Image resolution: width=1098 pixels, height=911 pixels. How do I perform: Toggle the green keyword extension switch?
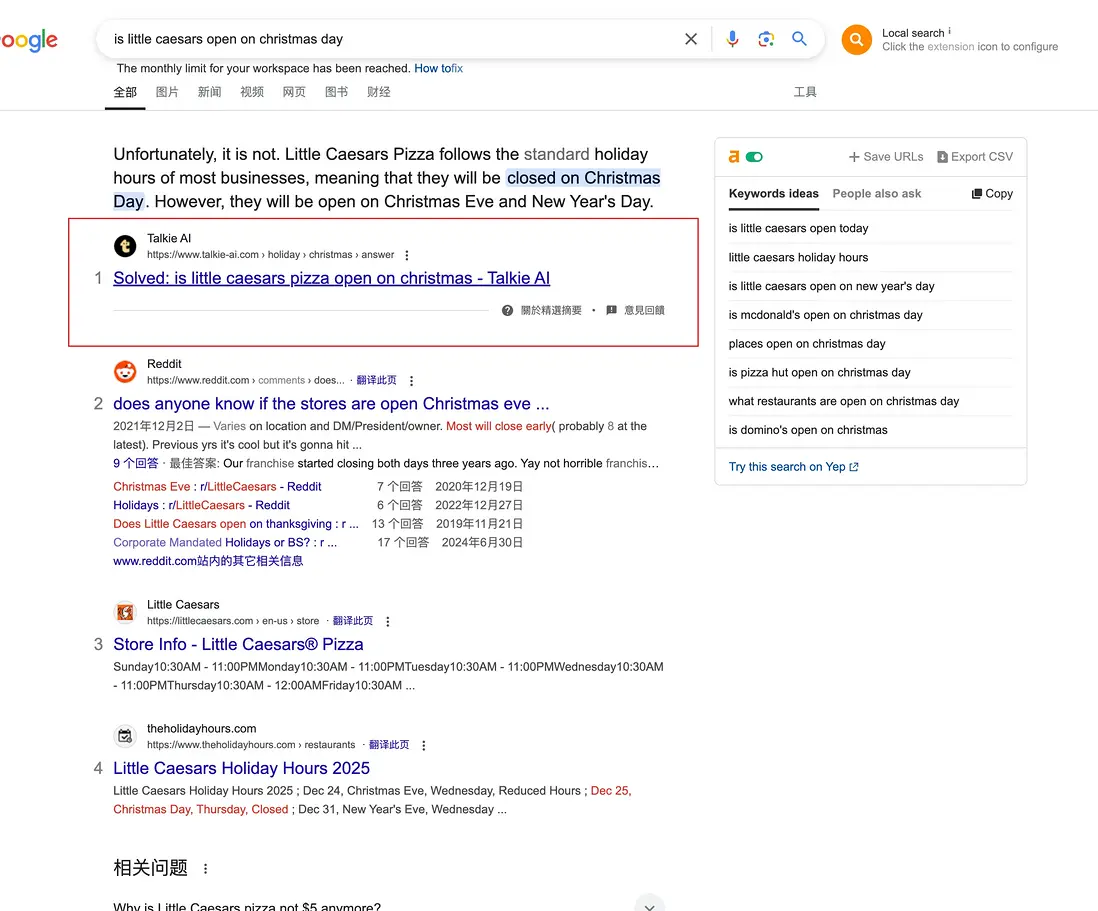pos(754,157)
